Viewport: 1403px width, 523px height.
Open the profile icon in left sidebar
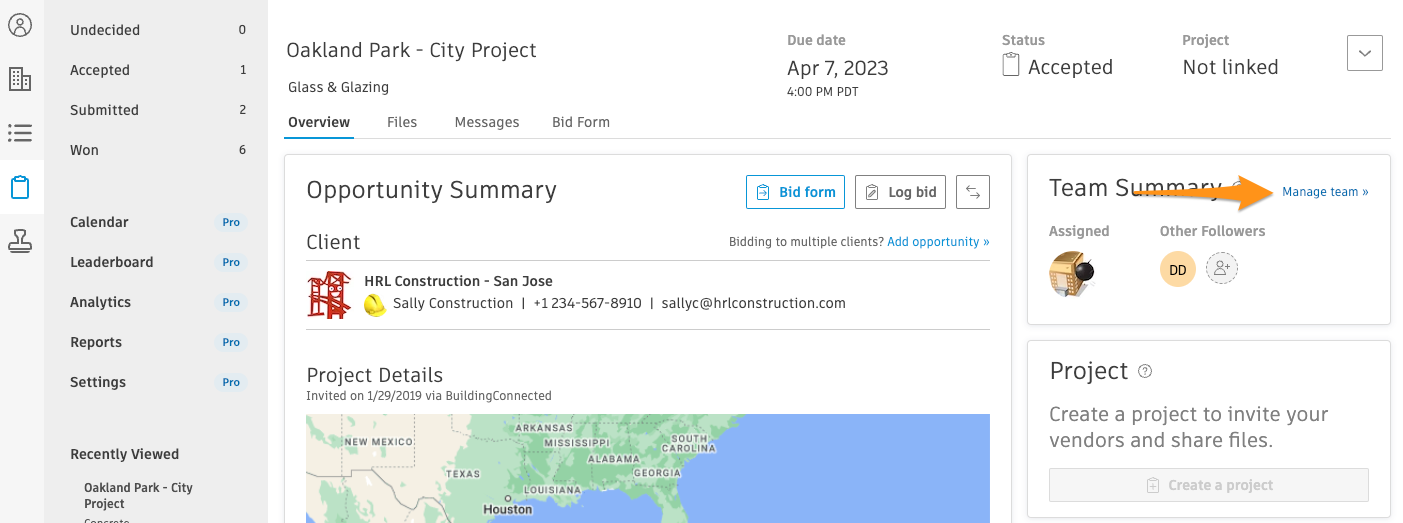point(20,25)
